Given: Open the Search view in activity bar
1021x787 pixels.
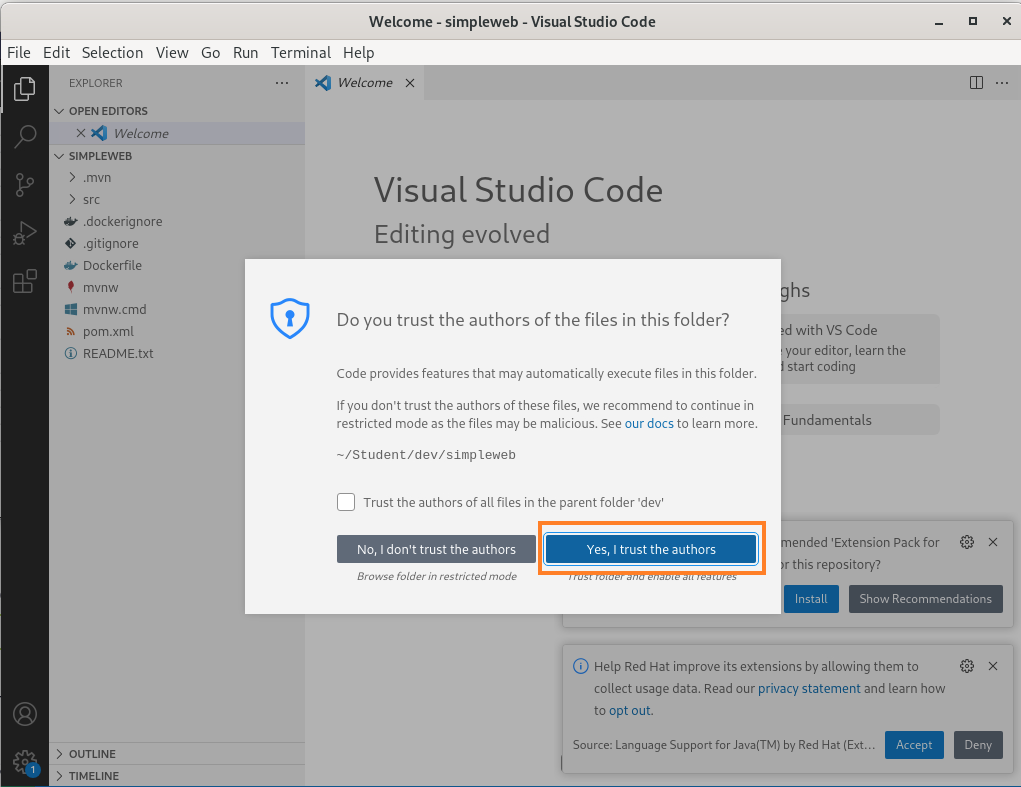Looking at the screenshot, I should click(24, 137).
